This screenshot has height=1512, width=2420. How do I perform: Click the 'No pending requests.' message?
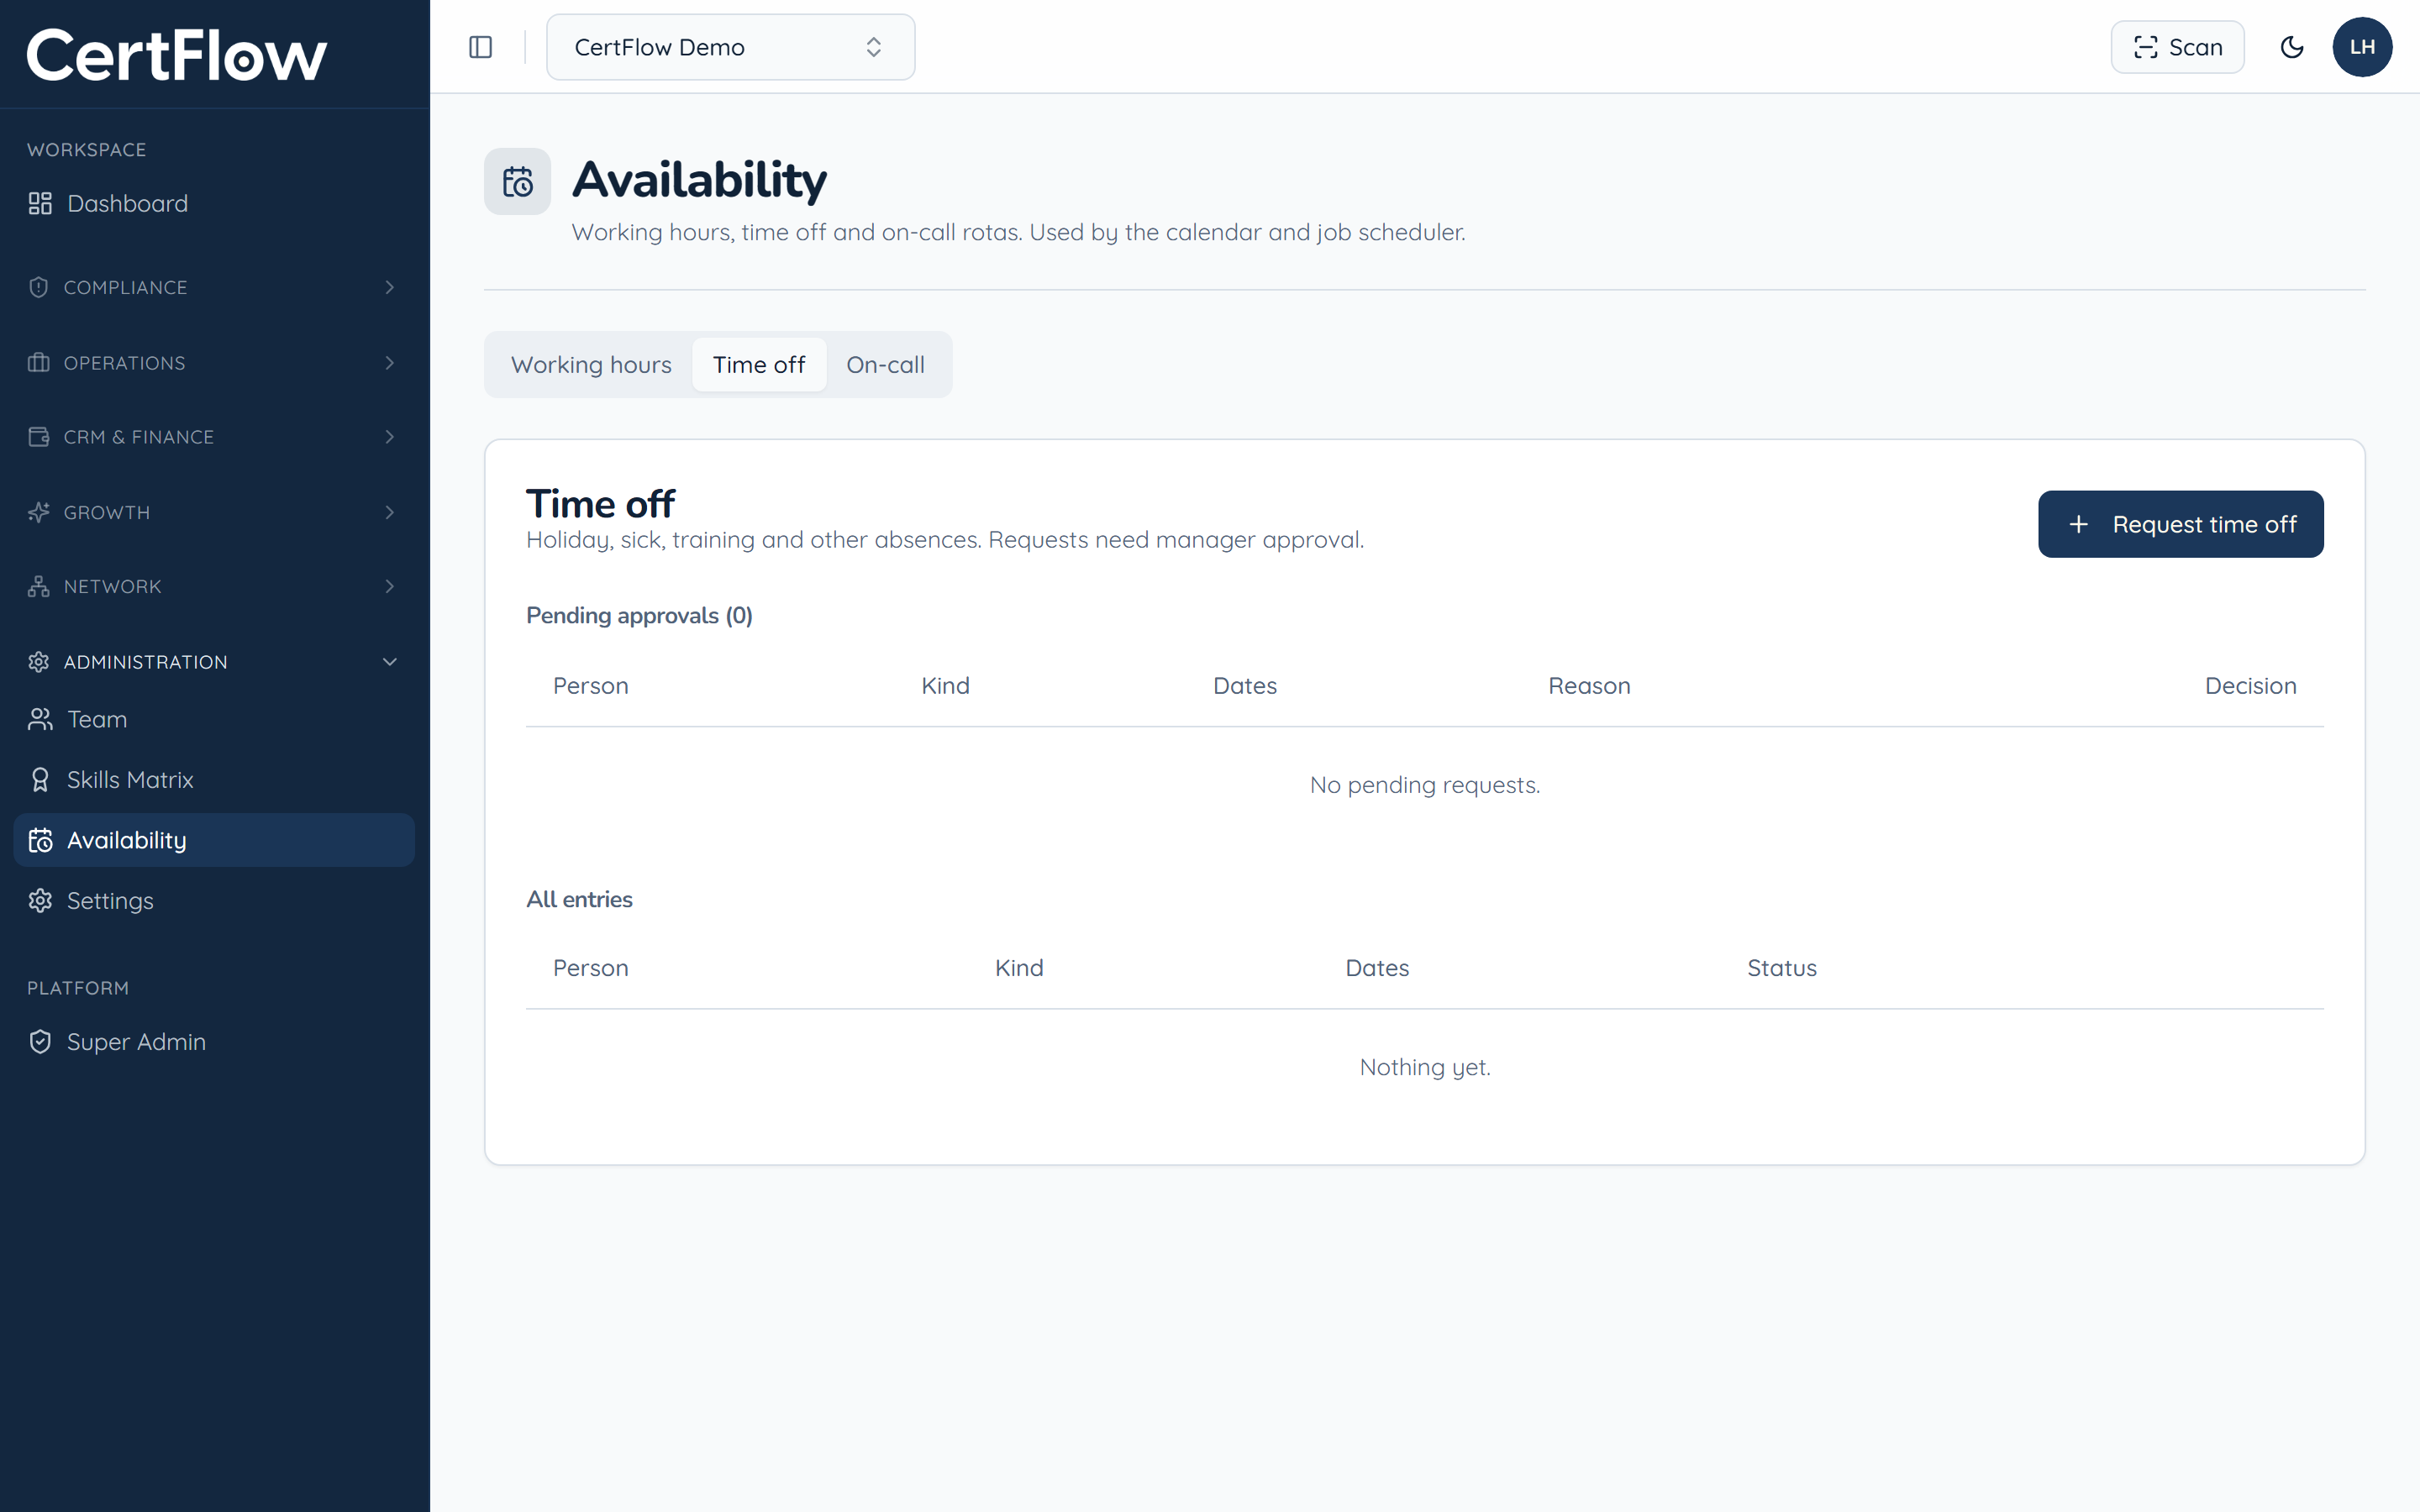click(1424, 785)
